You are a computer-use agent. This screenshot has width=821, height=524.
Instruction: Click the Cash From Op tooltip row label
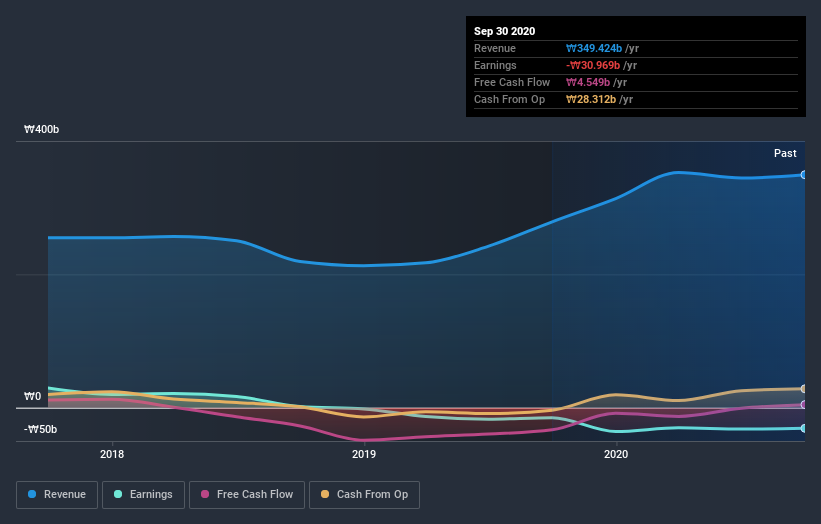pos(509,99)
